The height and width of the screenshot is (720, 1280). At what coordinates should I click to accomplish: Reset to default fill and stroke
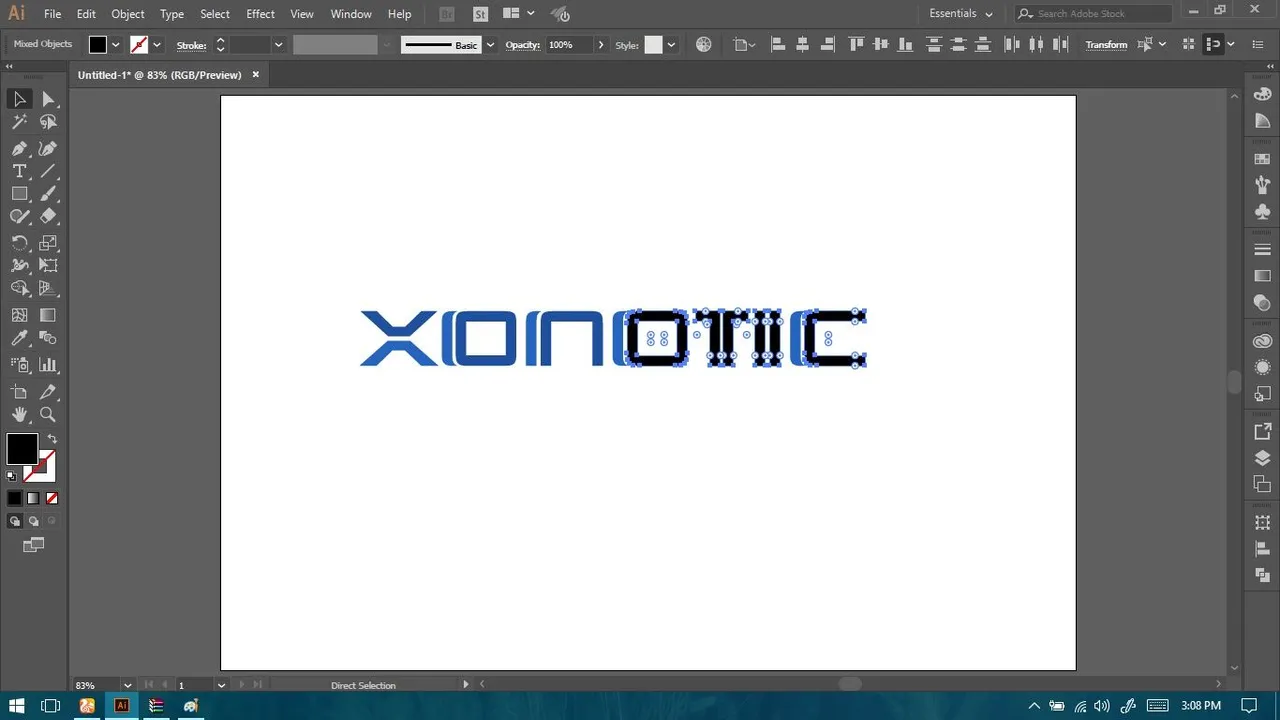pyautogui.click(x=11, y=476)
